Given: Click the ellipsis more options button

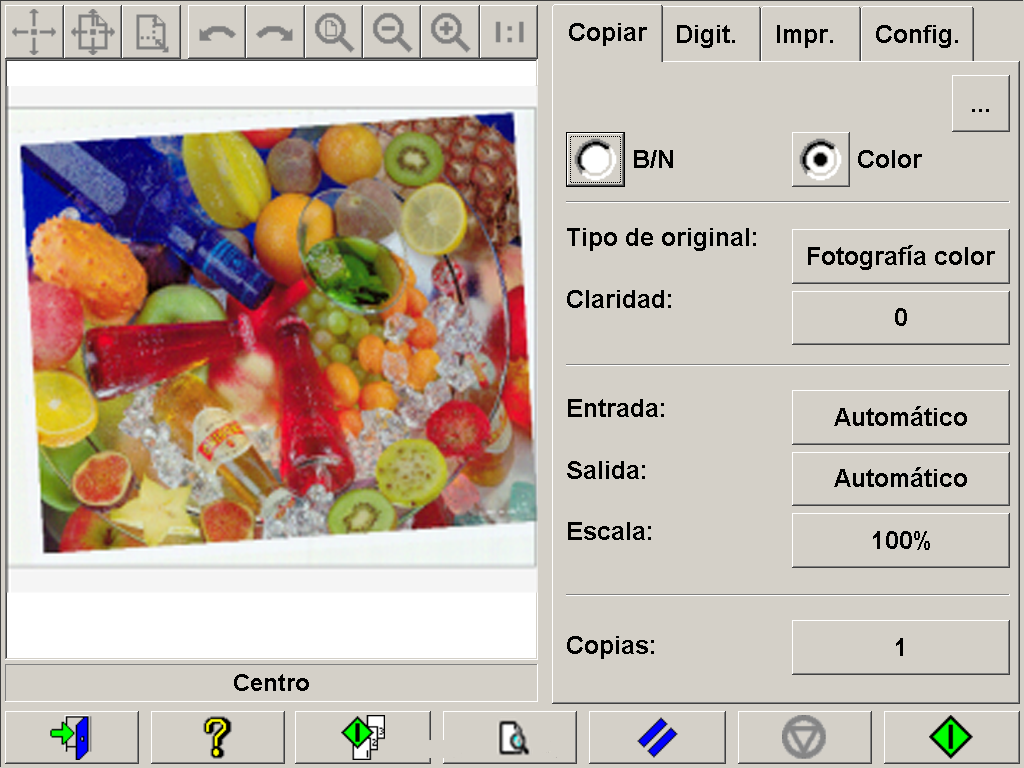Looking at the screenshot, I should pyautogui.click(x=980, y=104).
